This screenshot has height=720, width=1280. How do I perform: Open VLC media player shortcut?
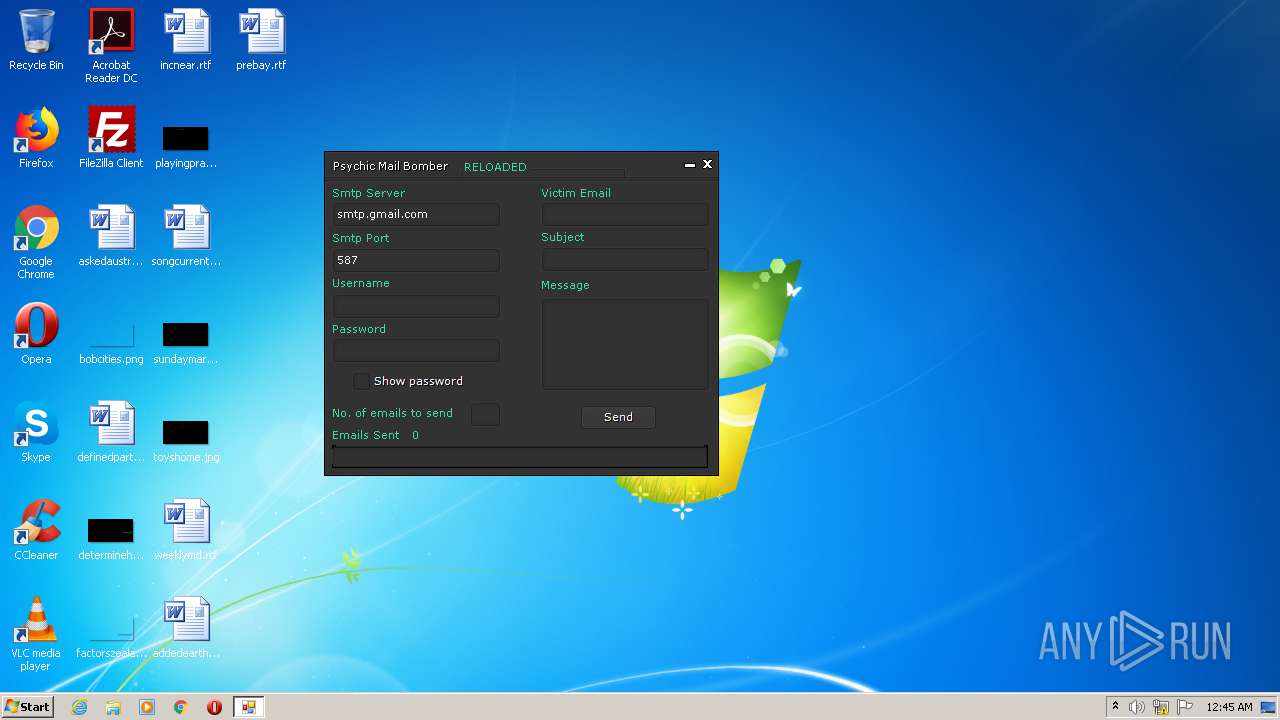(x=36, y=635)
